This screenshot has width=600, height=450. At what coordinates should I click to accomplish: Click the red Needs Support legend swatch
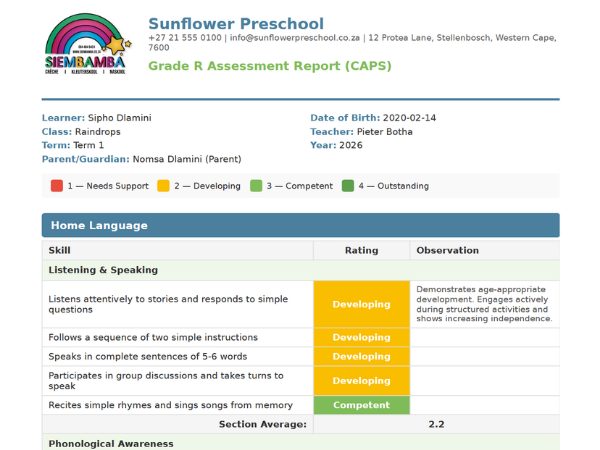[x=57, y=186]
